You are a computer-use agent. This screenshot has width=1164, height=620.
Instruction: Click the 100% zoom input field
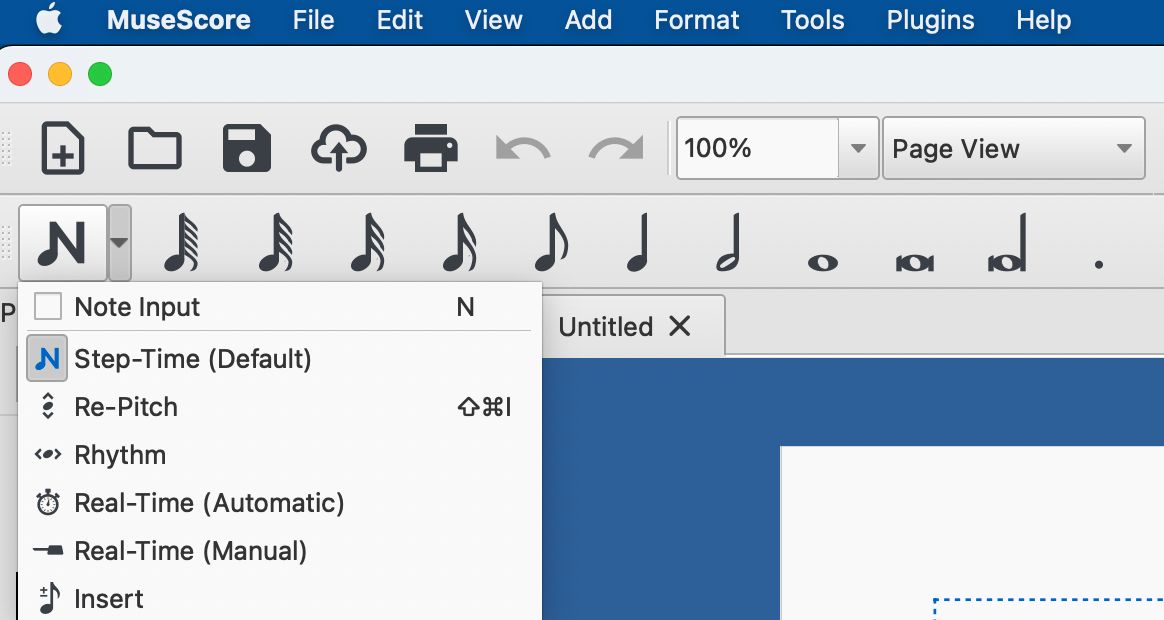coord(758,148)
